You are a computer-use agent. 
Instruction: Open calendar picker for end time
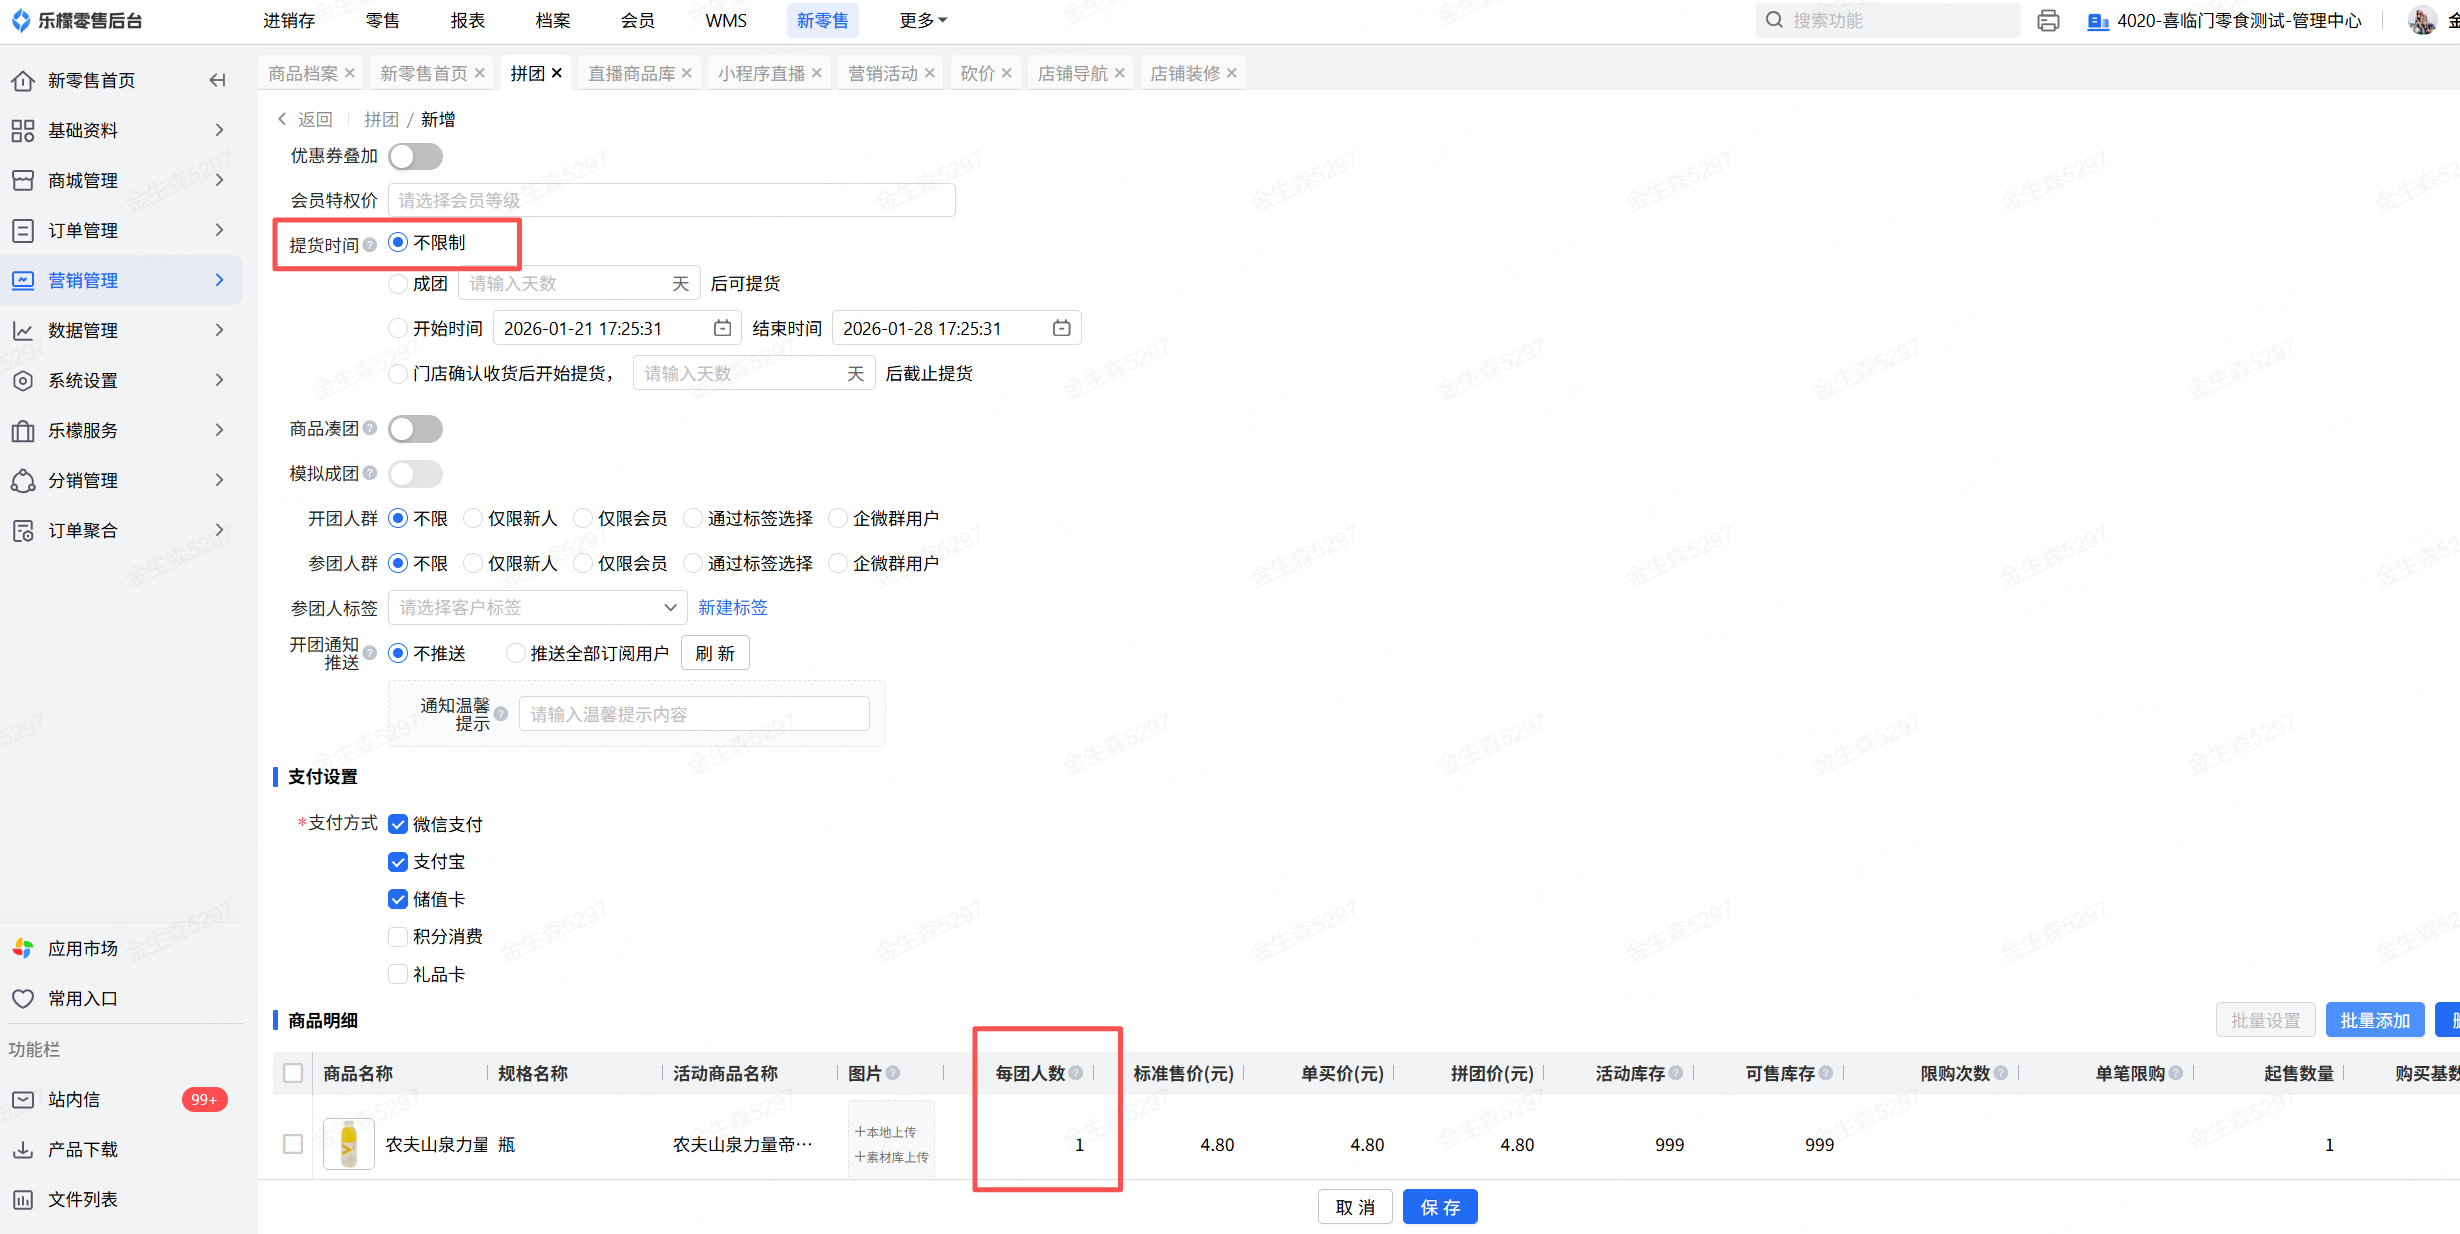(1061, 328)
